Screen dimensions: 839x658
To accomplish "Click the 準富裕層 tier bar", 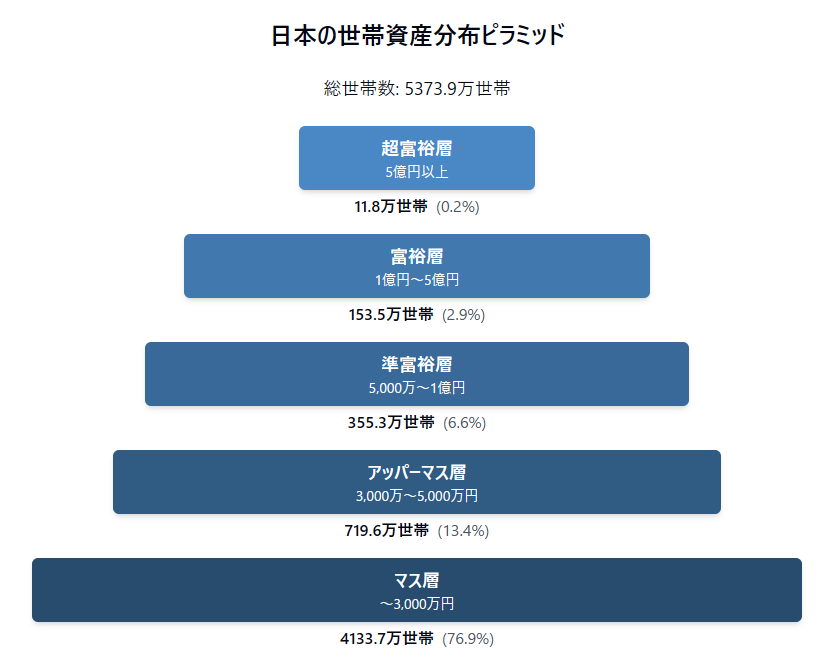I will 417,374.
